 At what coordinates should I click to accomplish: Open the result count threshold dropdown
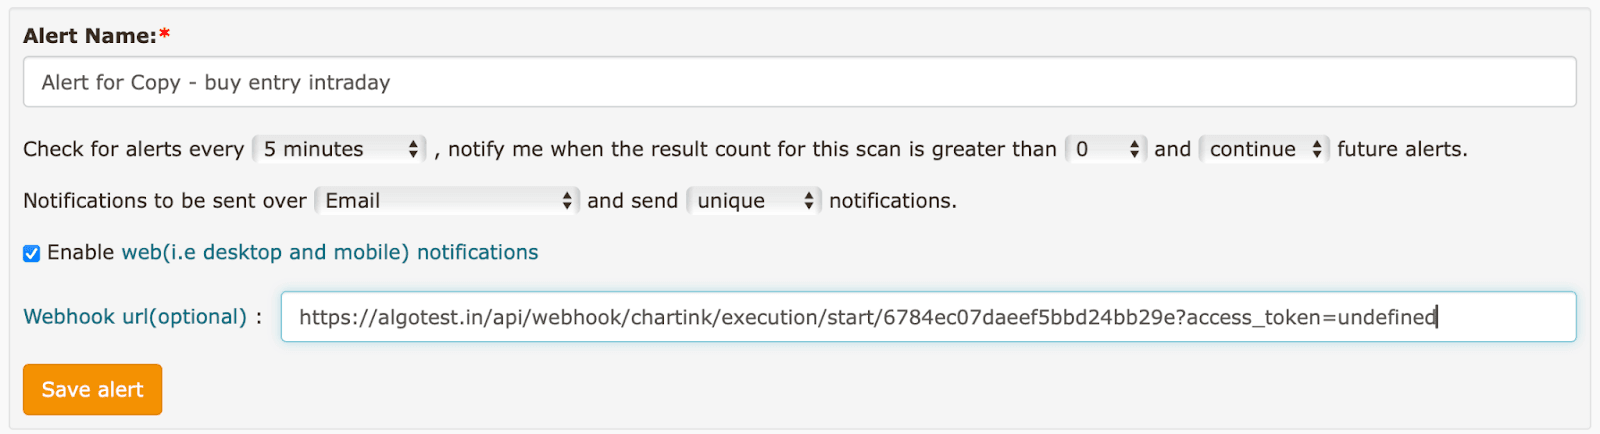click(1096, 149)
